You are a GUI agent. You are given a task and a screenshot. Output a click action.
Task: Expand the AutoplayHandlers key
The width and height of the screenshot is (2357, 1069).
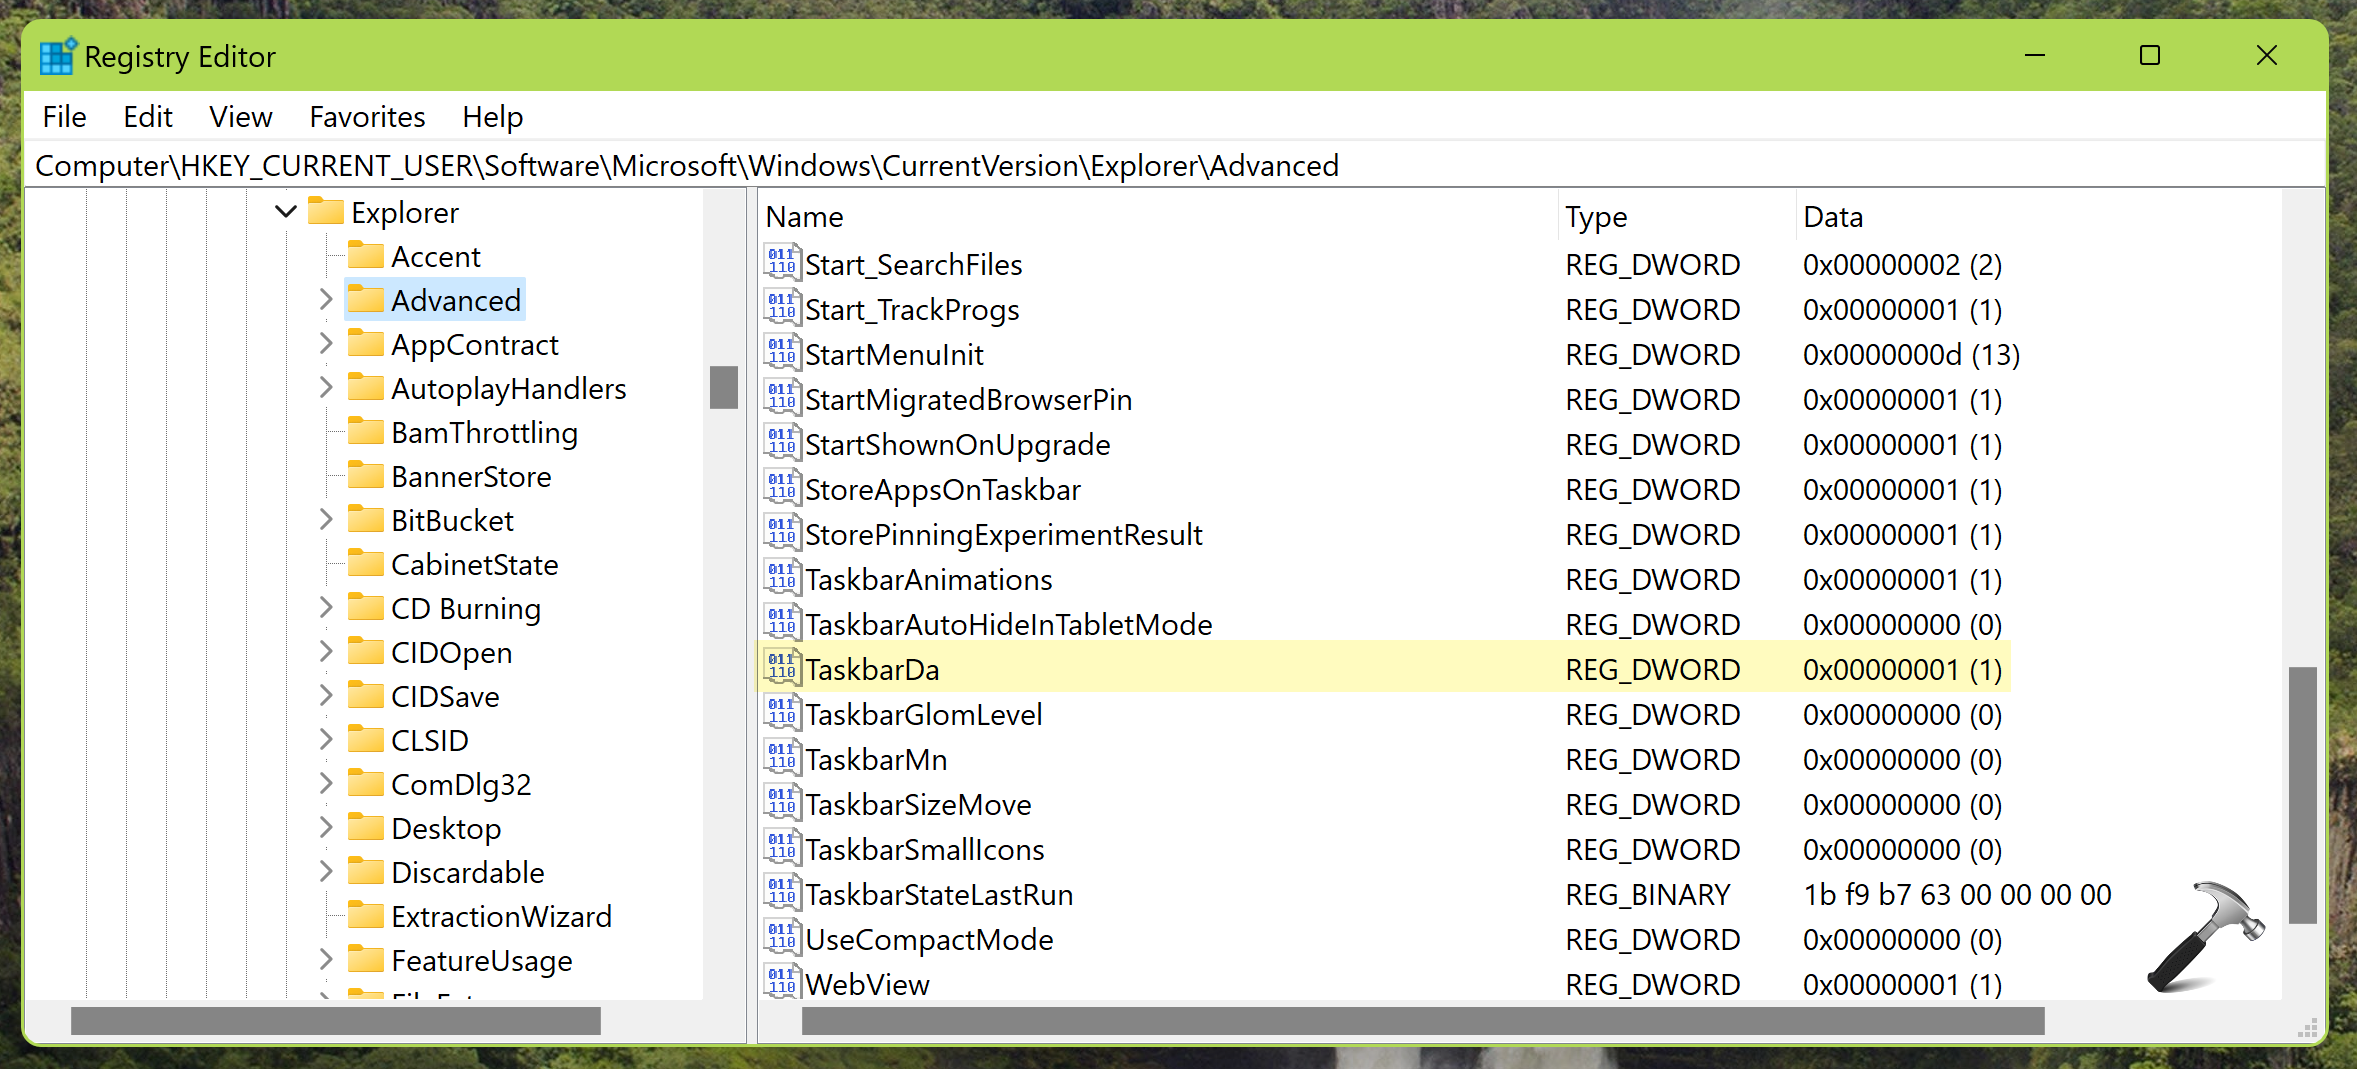pos(326,387)
